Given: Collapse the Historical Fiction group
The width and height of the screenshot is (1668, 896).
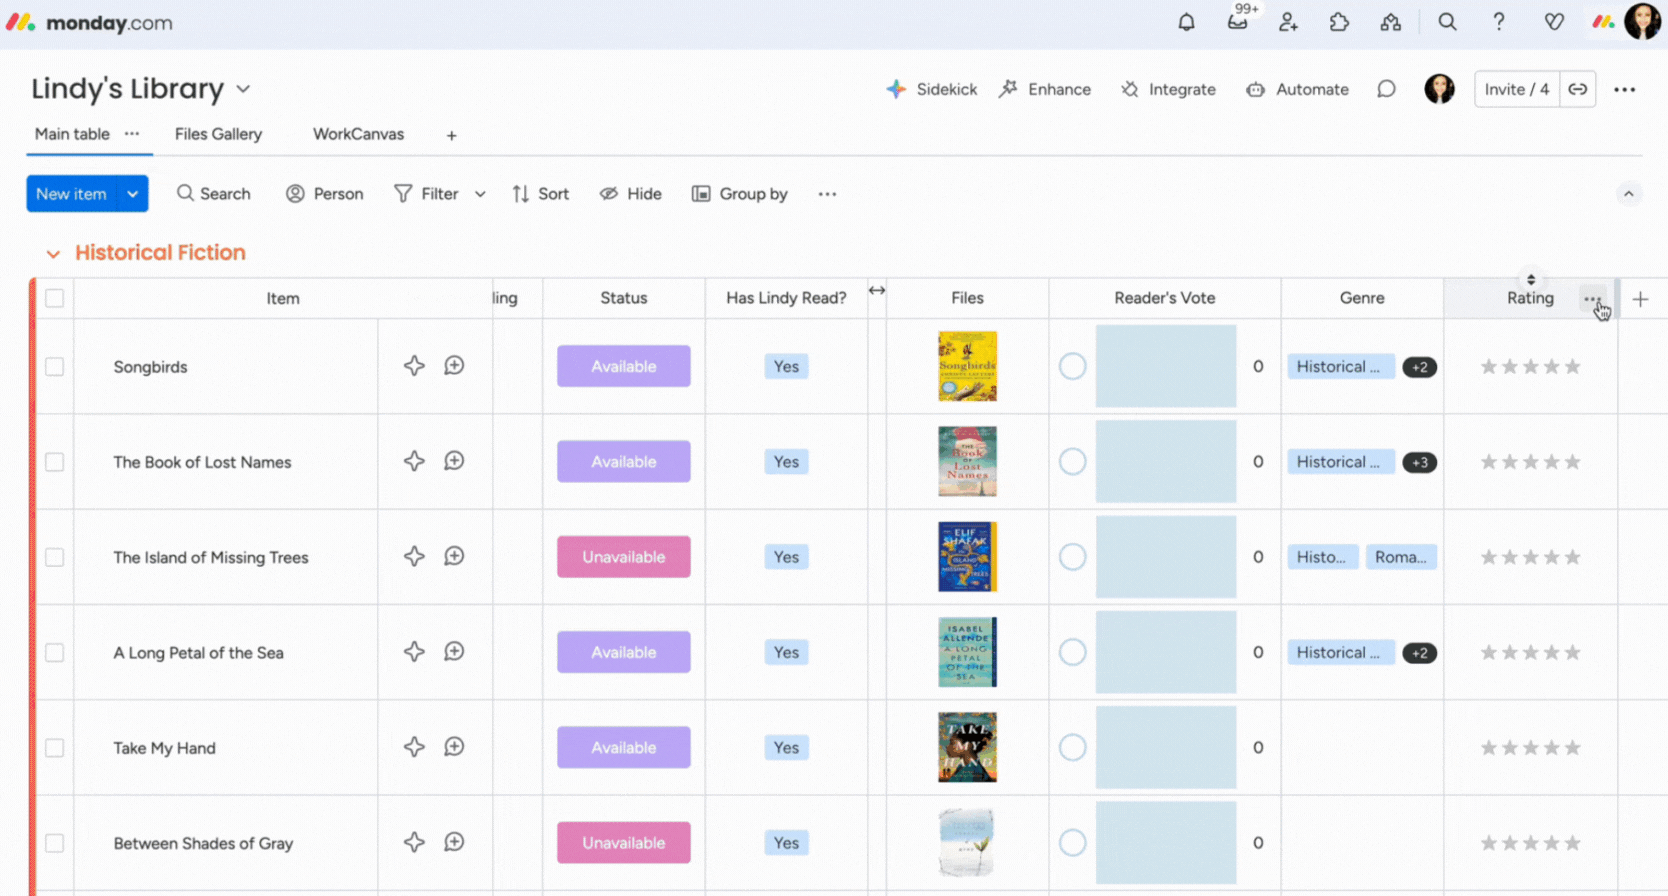Looking at the screenshot, I should click(x=53, y=254).
